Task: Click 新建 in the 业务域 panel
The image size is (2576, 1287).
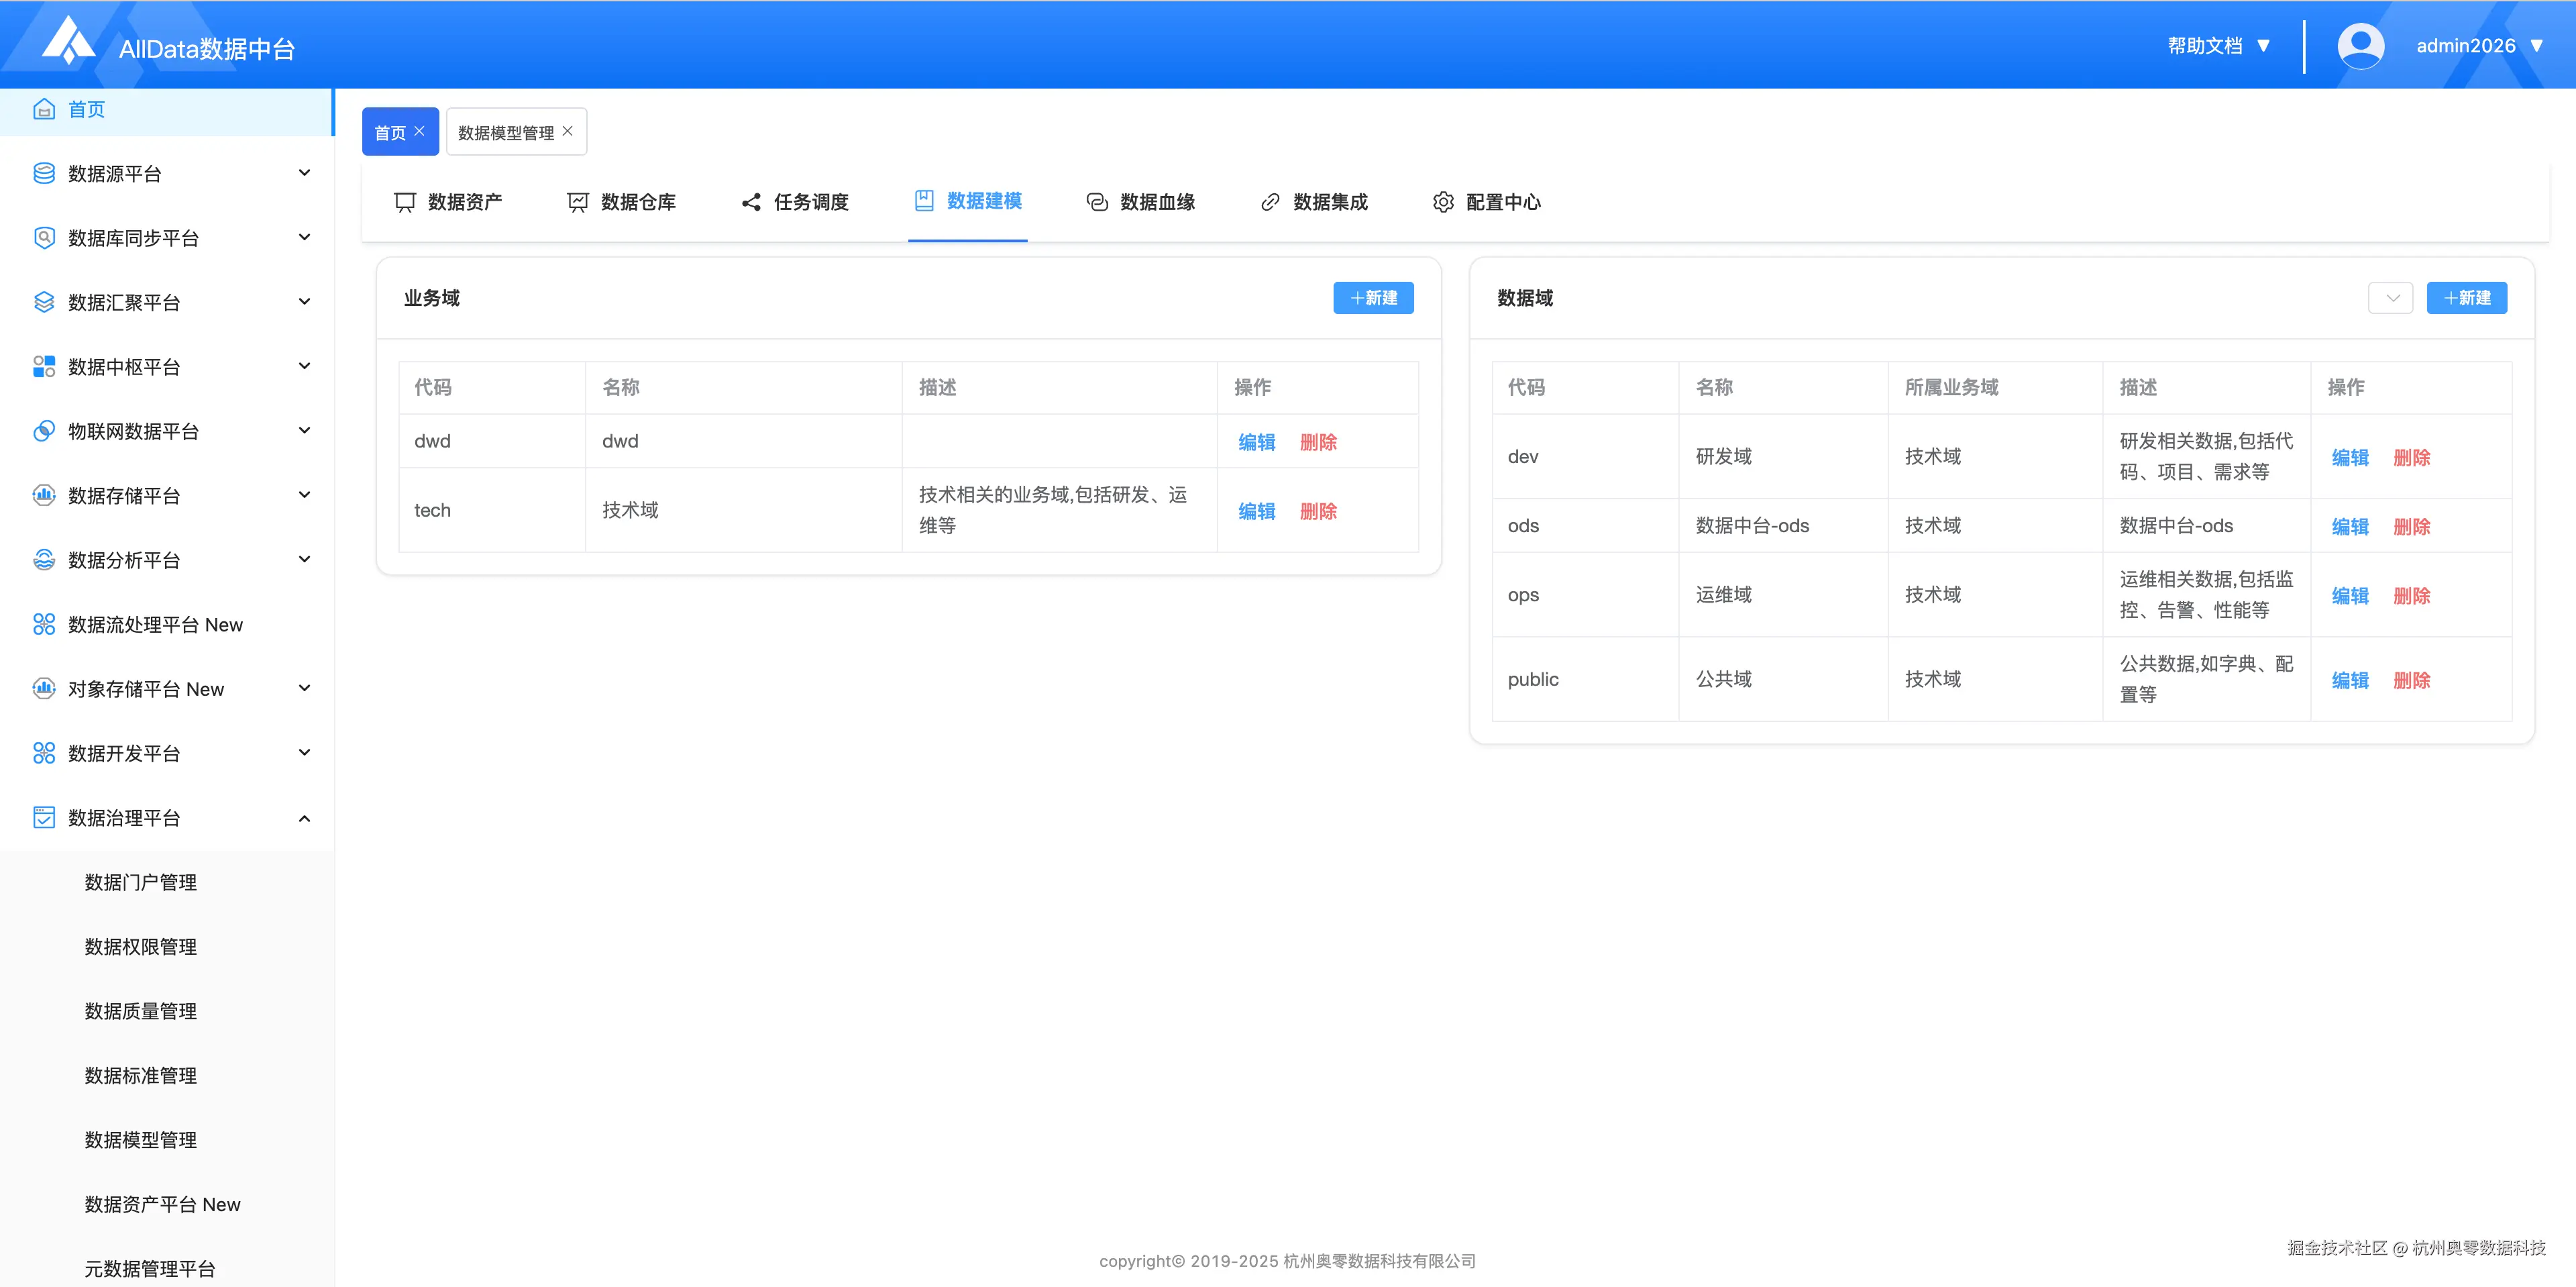Action: 1373,297
